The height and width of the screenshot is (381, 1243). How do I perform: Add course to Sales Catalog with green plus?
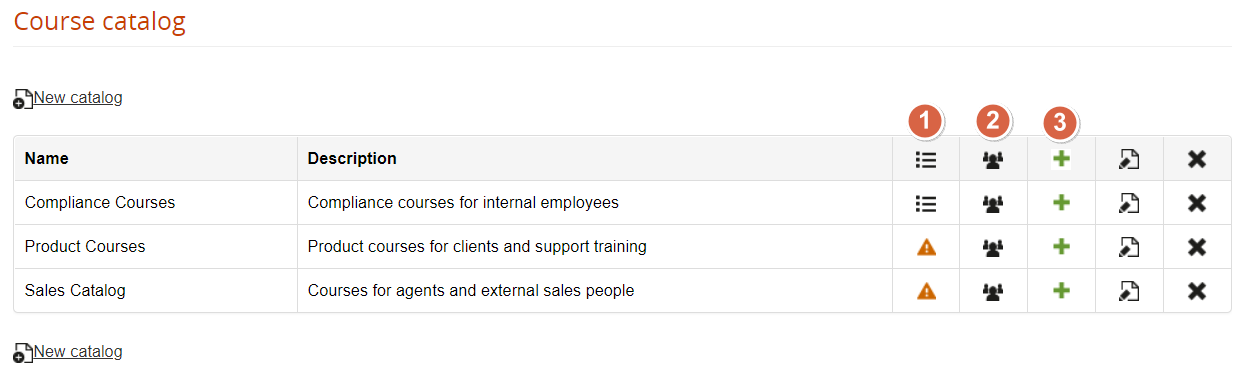point(1061,291)
